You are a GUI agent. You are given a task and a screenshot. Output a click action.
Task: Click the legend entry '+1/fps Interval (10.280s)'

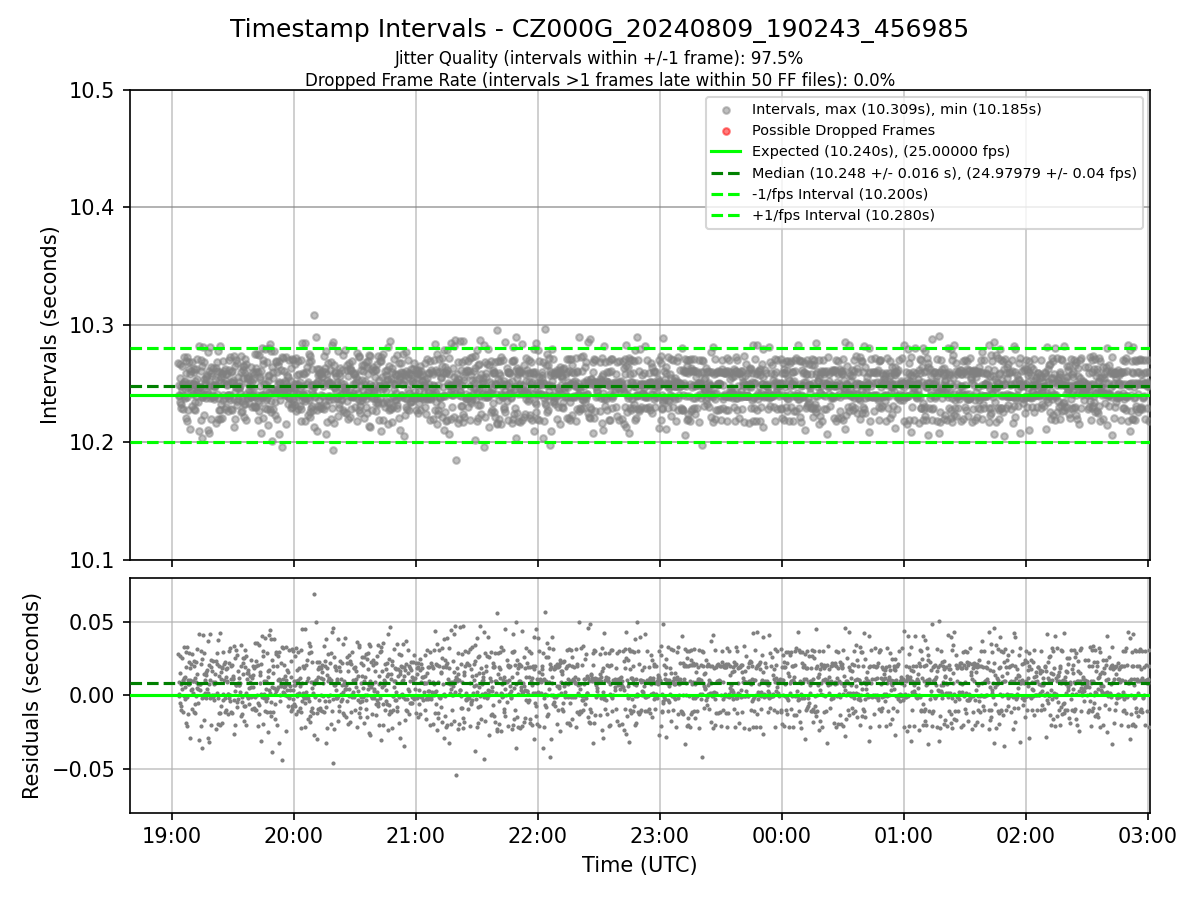pyautogui.click(x=843, y=214)
